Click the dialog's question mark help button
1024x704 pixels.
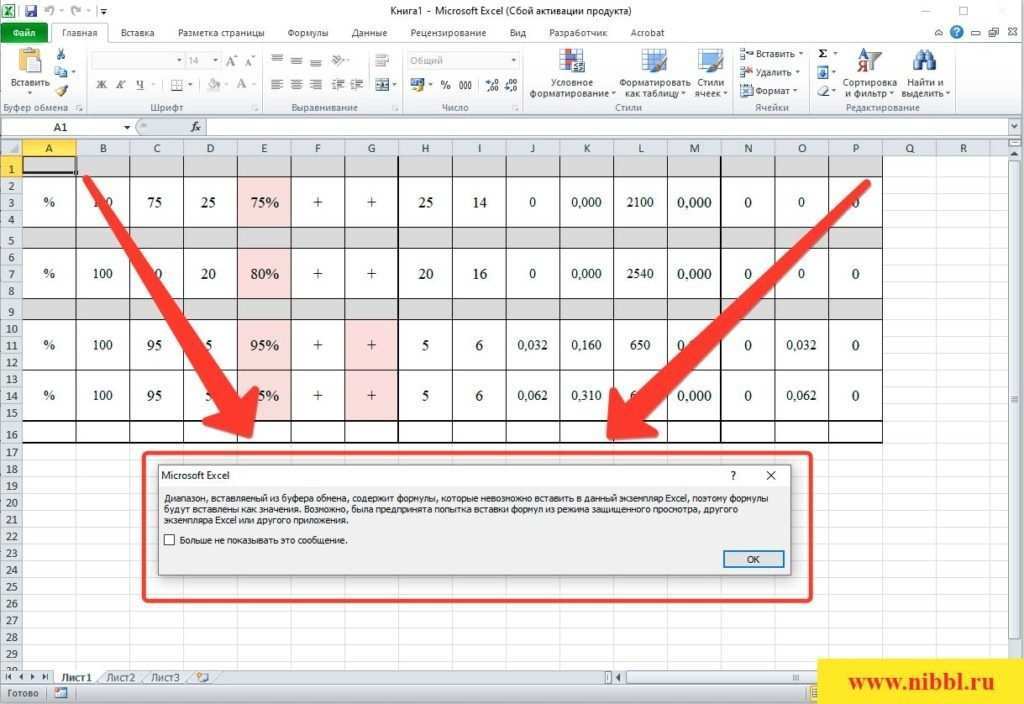733,476
